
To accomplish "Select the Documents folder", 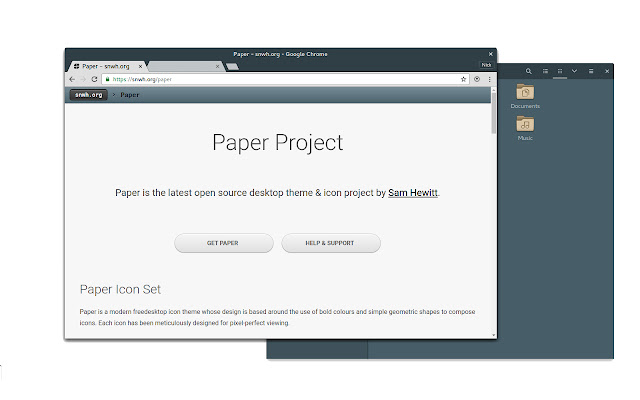I will [525, 96].
